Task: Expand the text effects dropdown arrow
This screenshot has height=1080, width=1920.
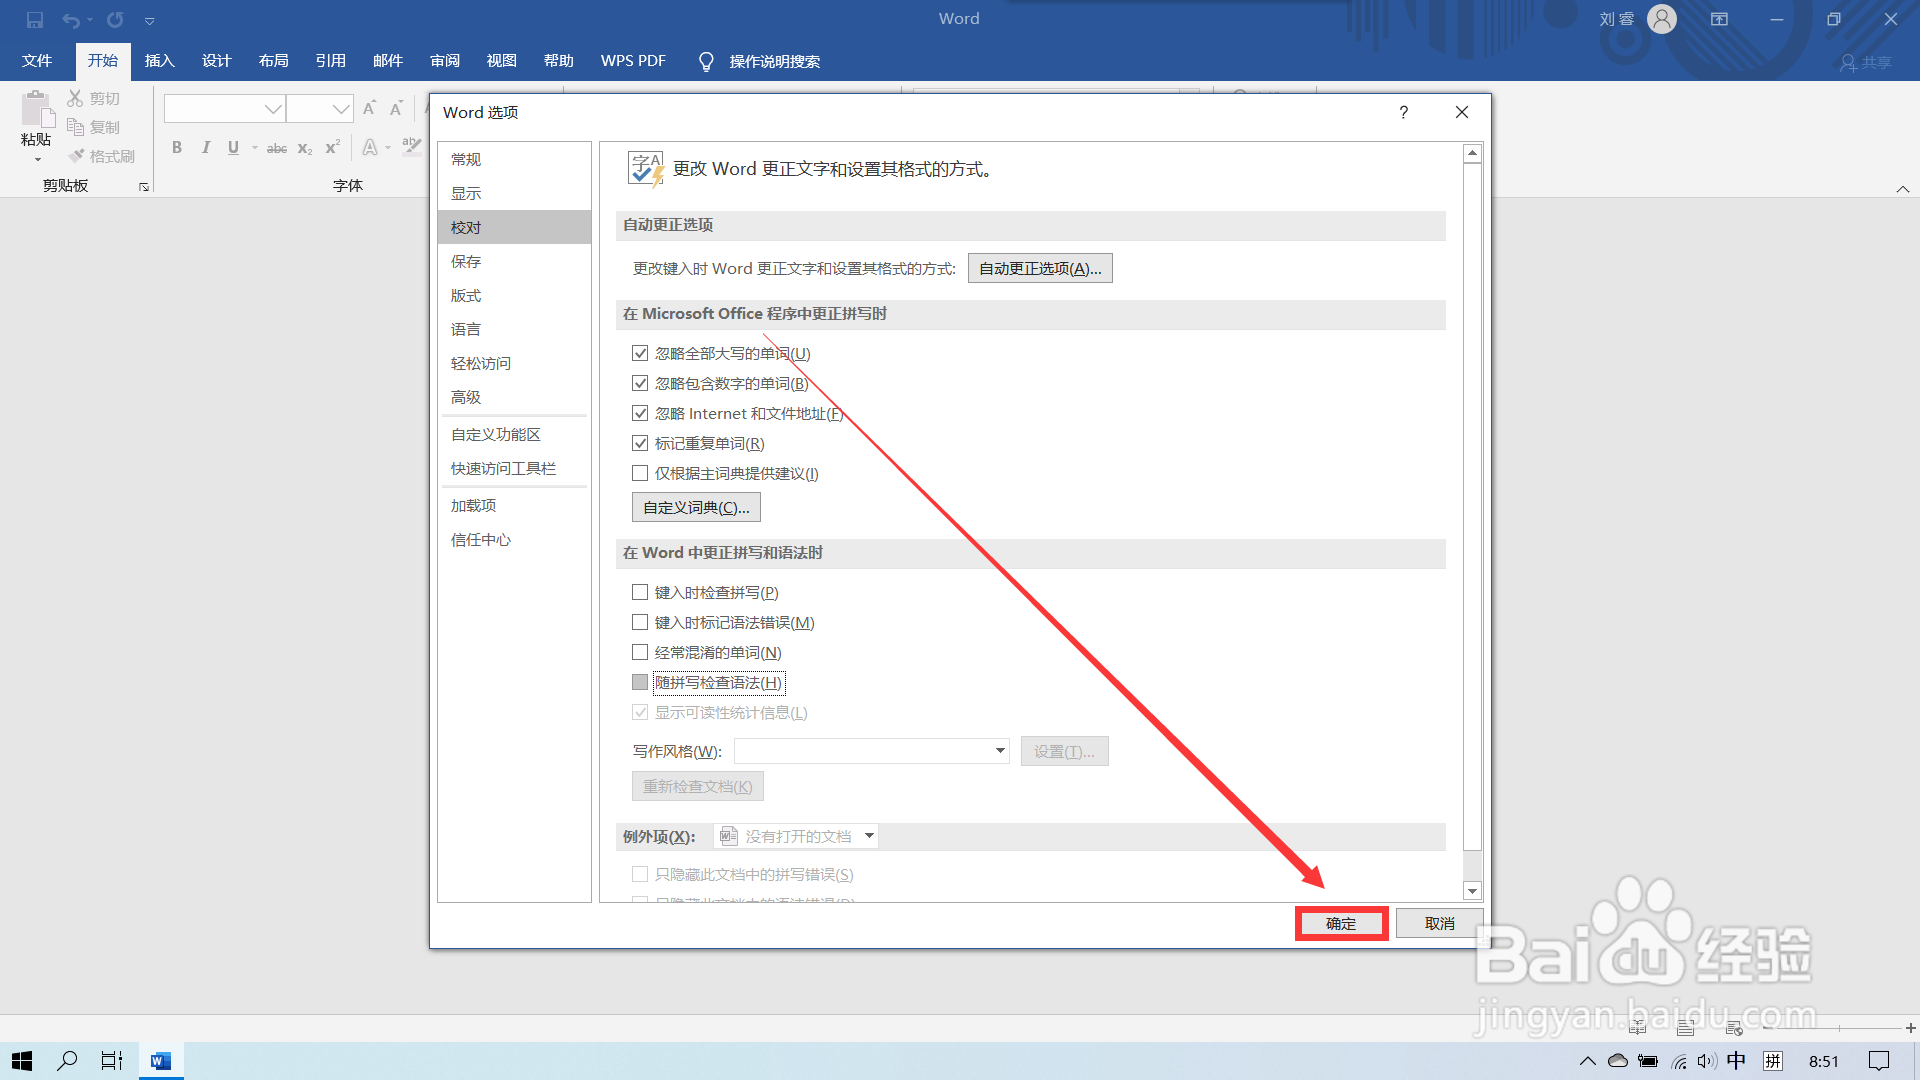Action: pyautogui.click(x=388, y=148)
